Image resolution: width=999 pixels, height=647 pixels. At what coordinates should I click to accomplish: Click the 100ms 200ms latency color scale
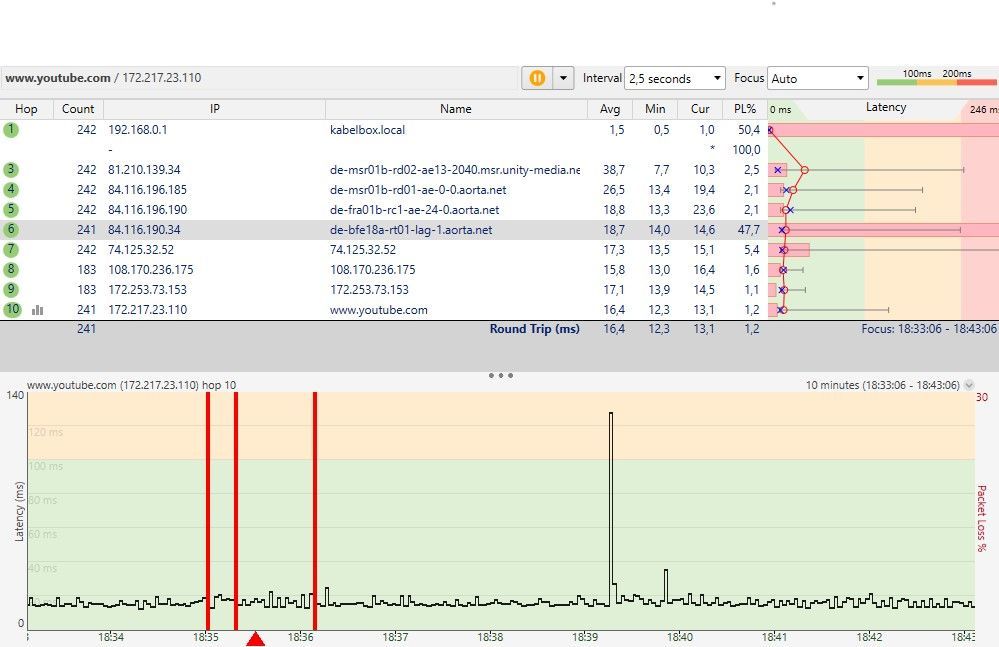(x=937, y=77)
